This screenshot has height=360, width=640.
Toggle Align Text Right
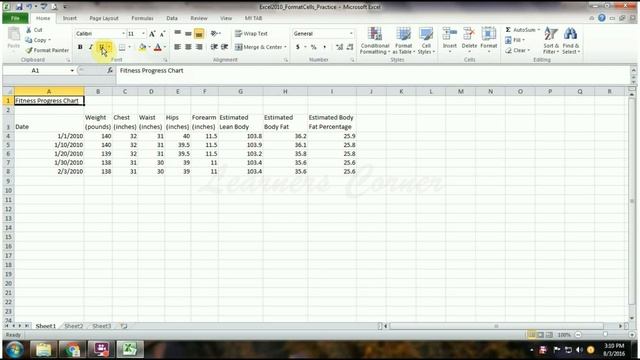point(199,47)
